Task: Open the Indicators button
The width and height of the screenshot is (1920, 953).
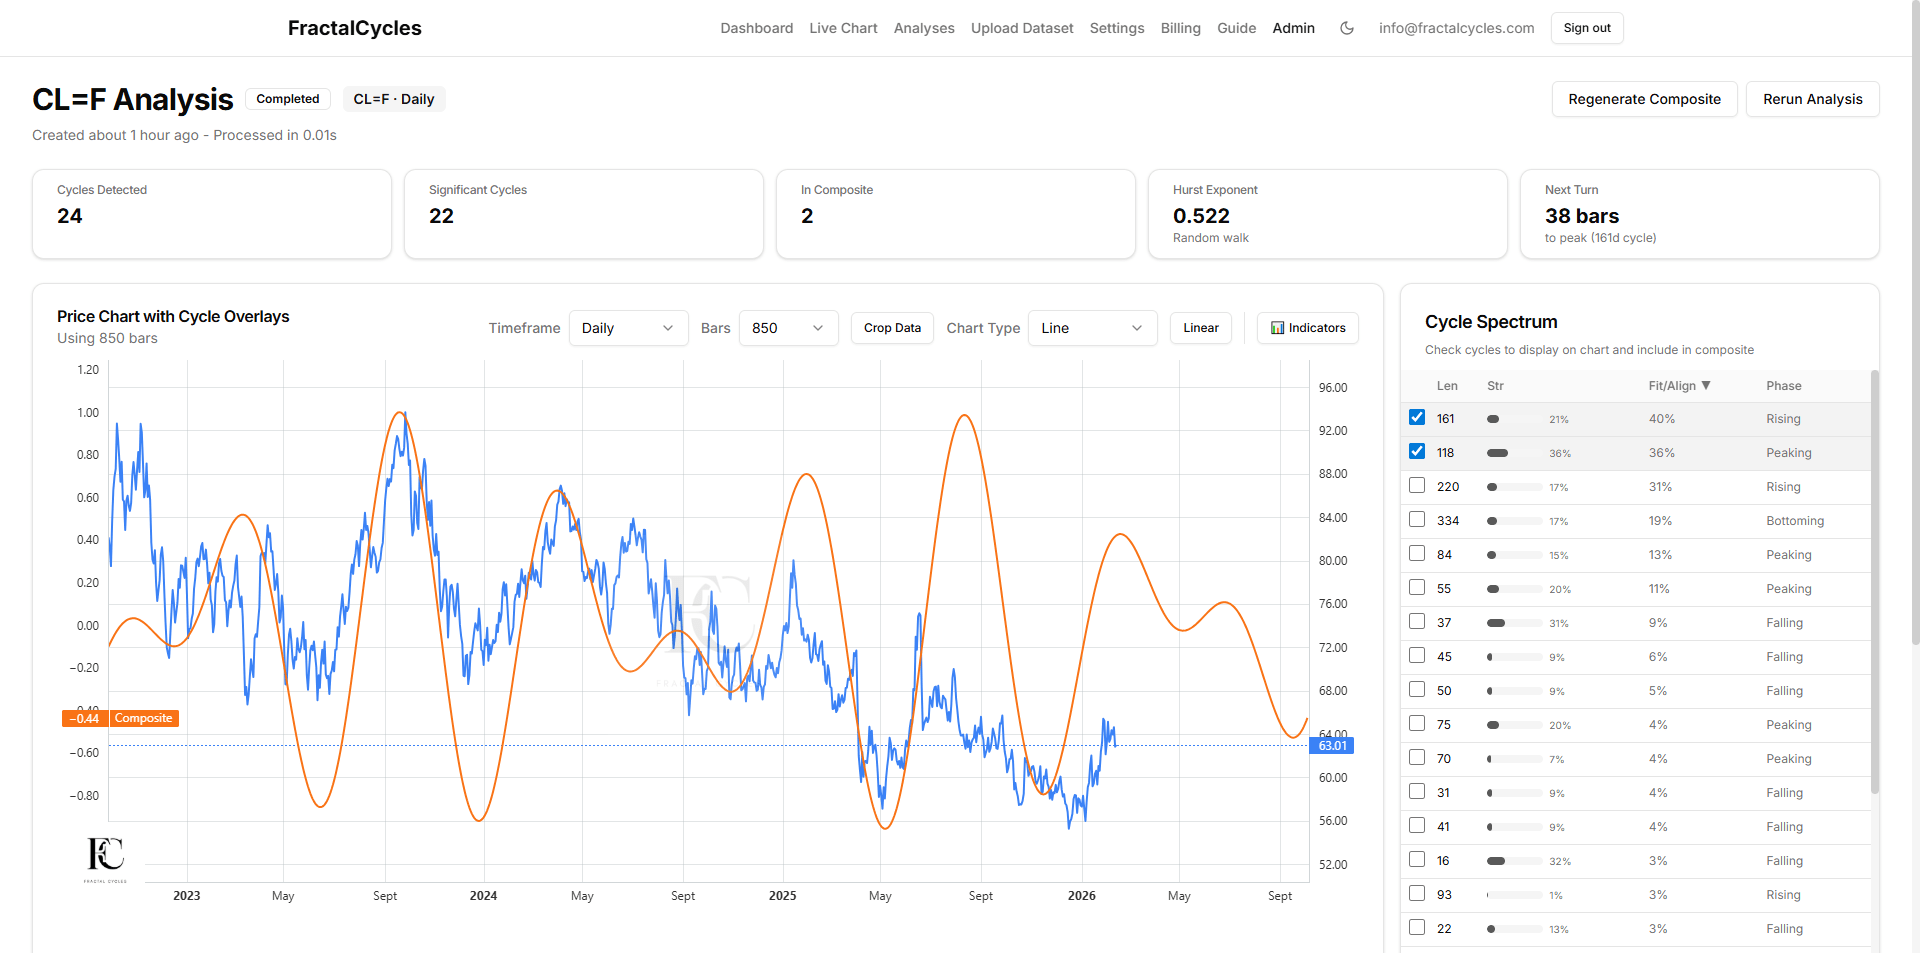Action: click(x=1307, y=328)
